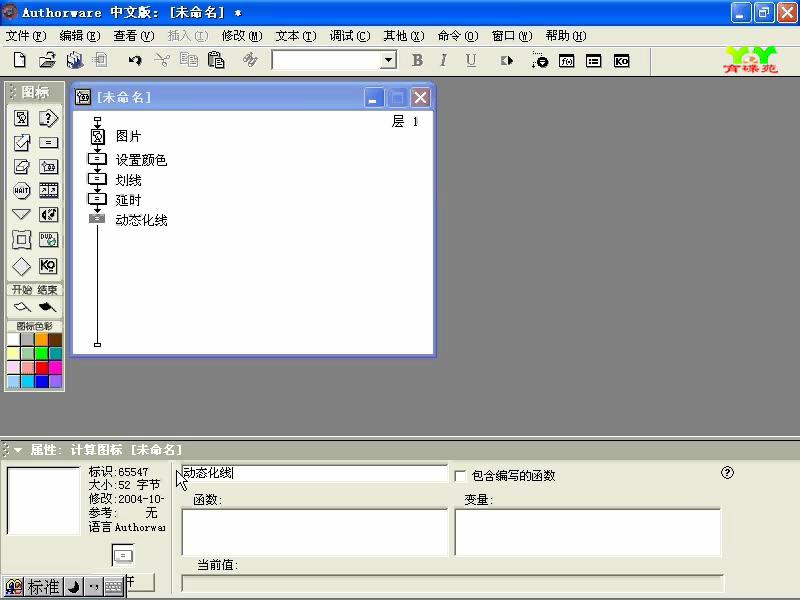Screen dimensions: 800x600
Task: Choose the brown icon color swatch
Action: coord(55,340)
